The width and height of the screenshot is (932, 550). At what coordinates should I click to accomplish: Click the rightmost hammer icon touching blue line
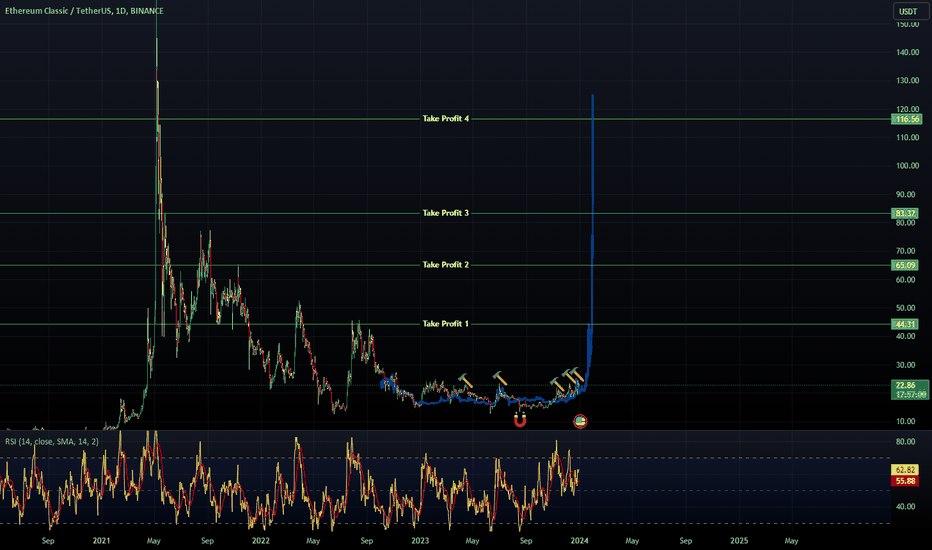[x=578, y=375]
